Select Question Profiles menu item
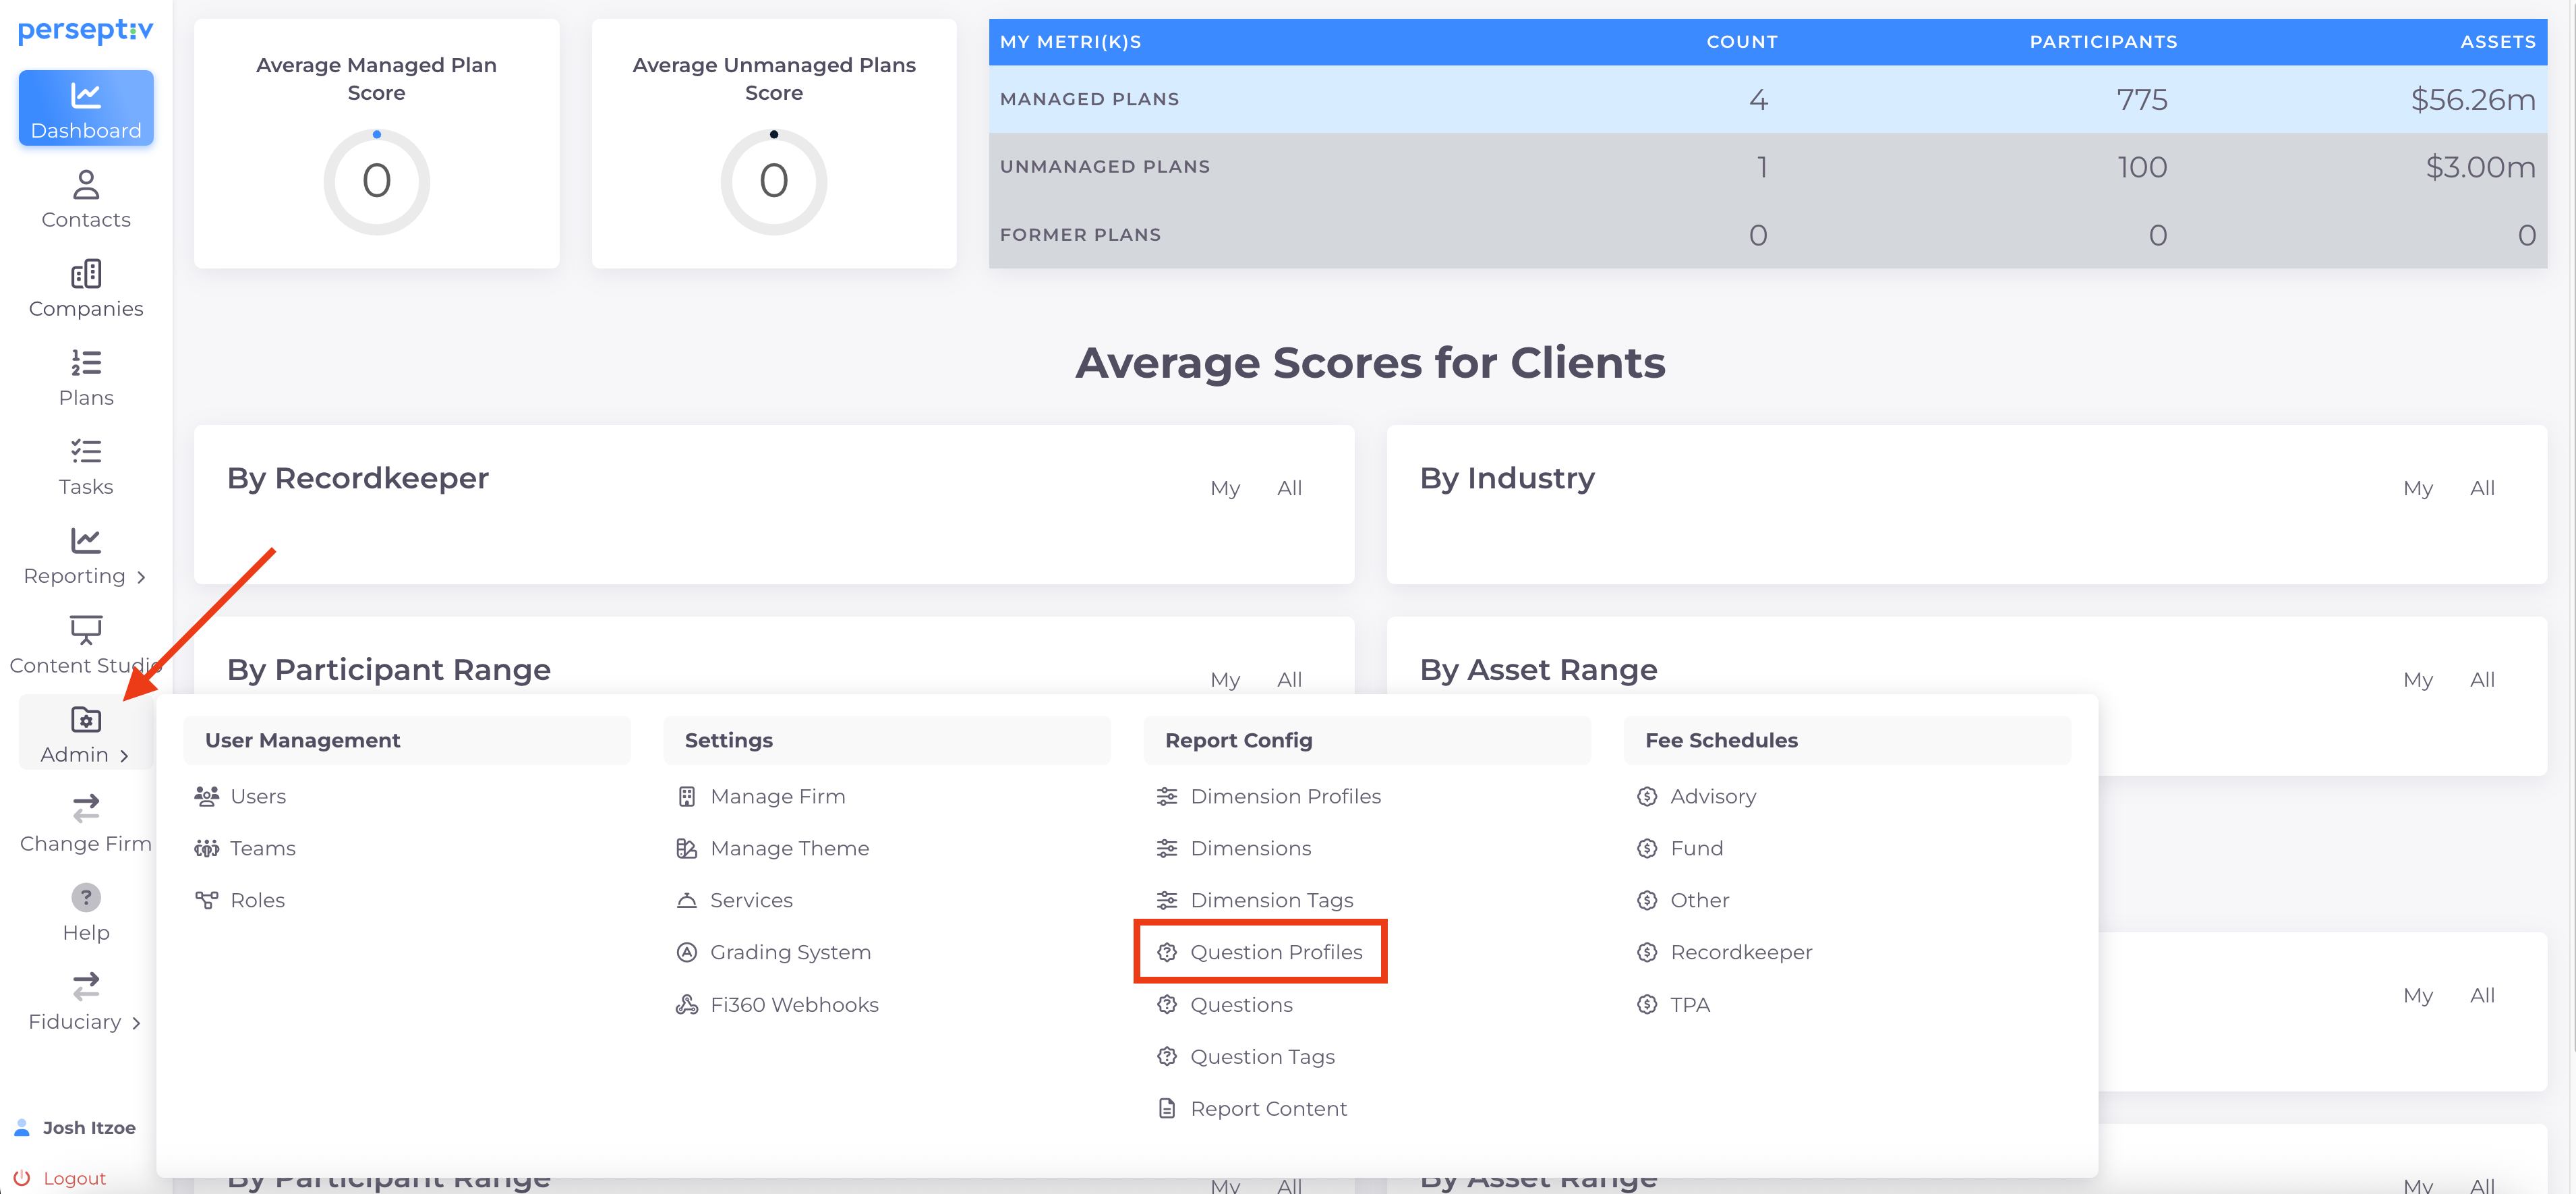This screenshot has width=2576, height=1194. pyautogui.click(x=1275, y=952)
